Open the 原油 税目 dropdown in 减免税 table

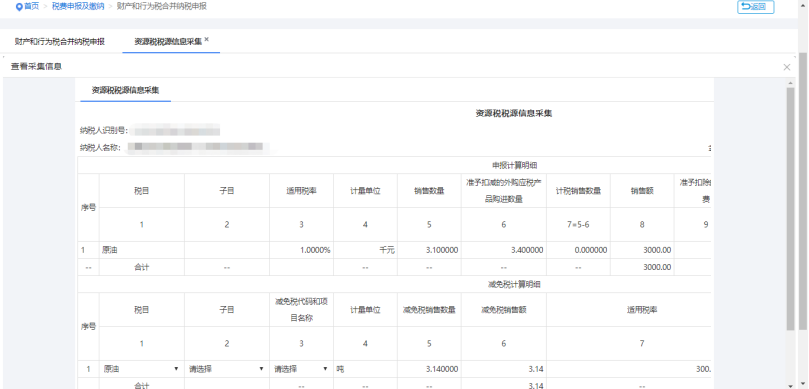pos(141,369)
